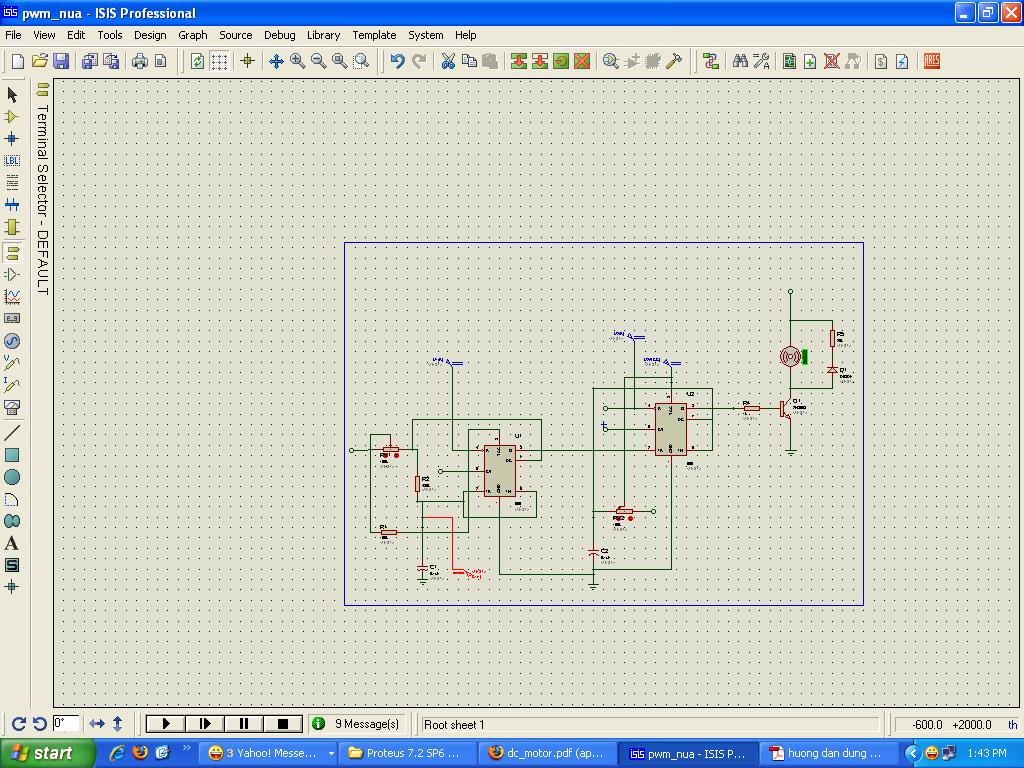Start simulation with the Play button
This screenshot has width=1024, height=768.
tap(165, 723)
